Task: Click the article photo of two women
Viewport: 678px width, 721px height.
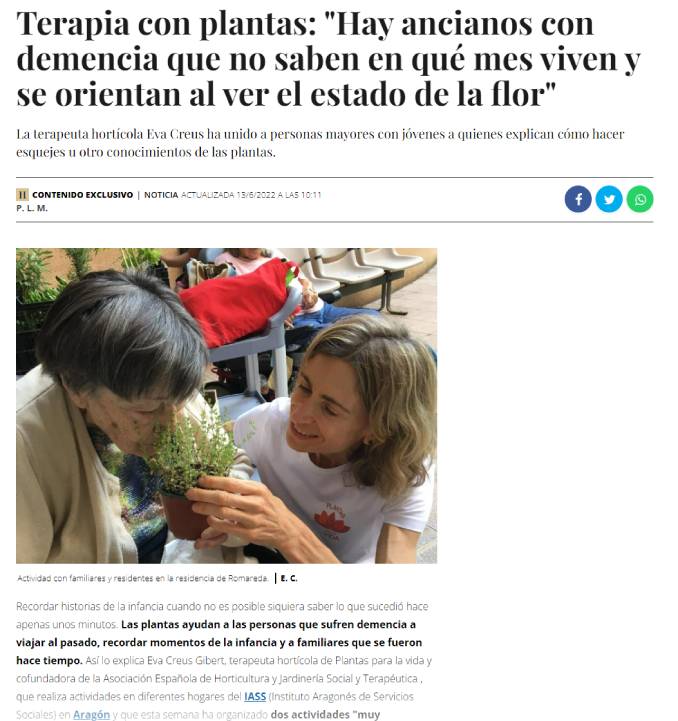Action: point(226,406)
